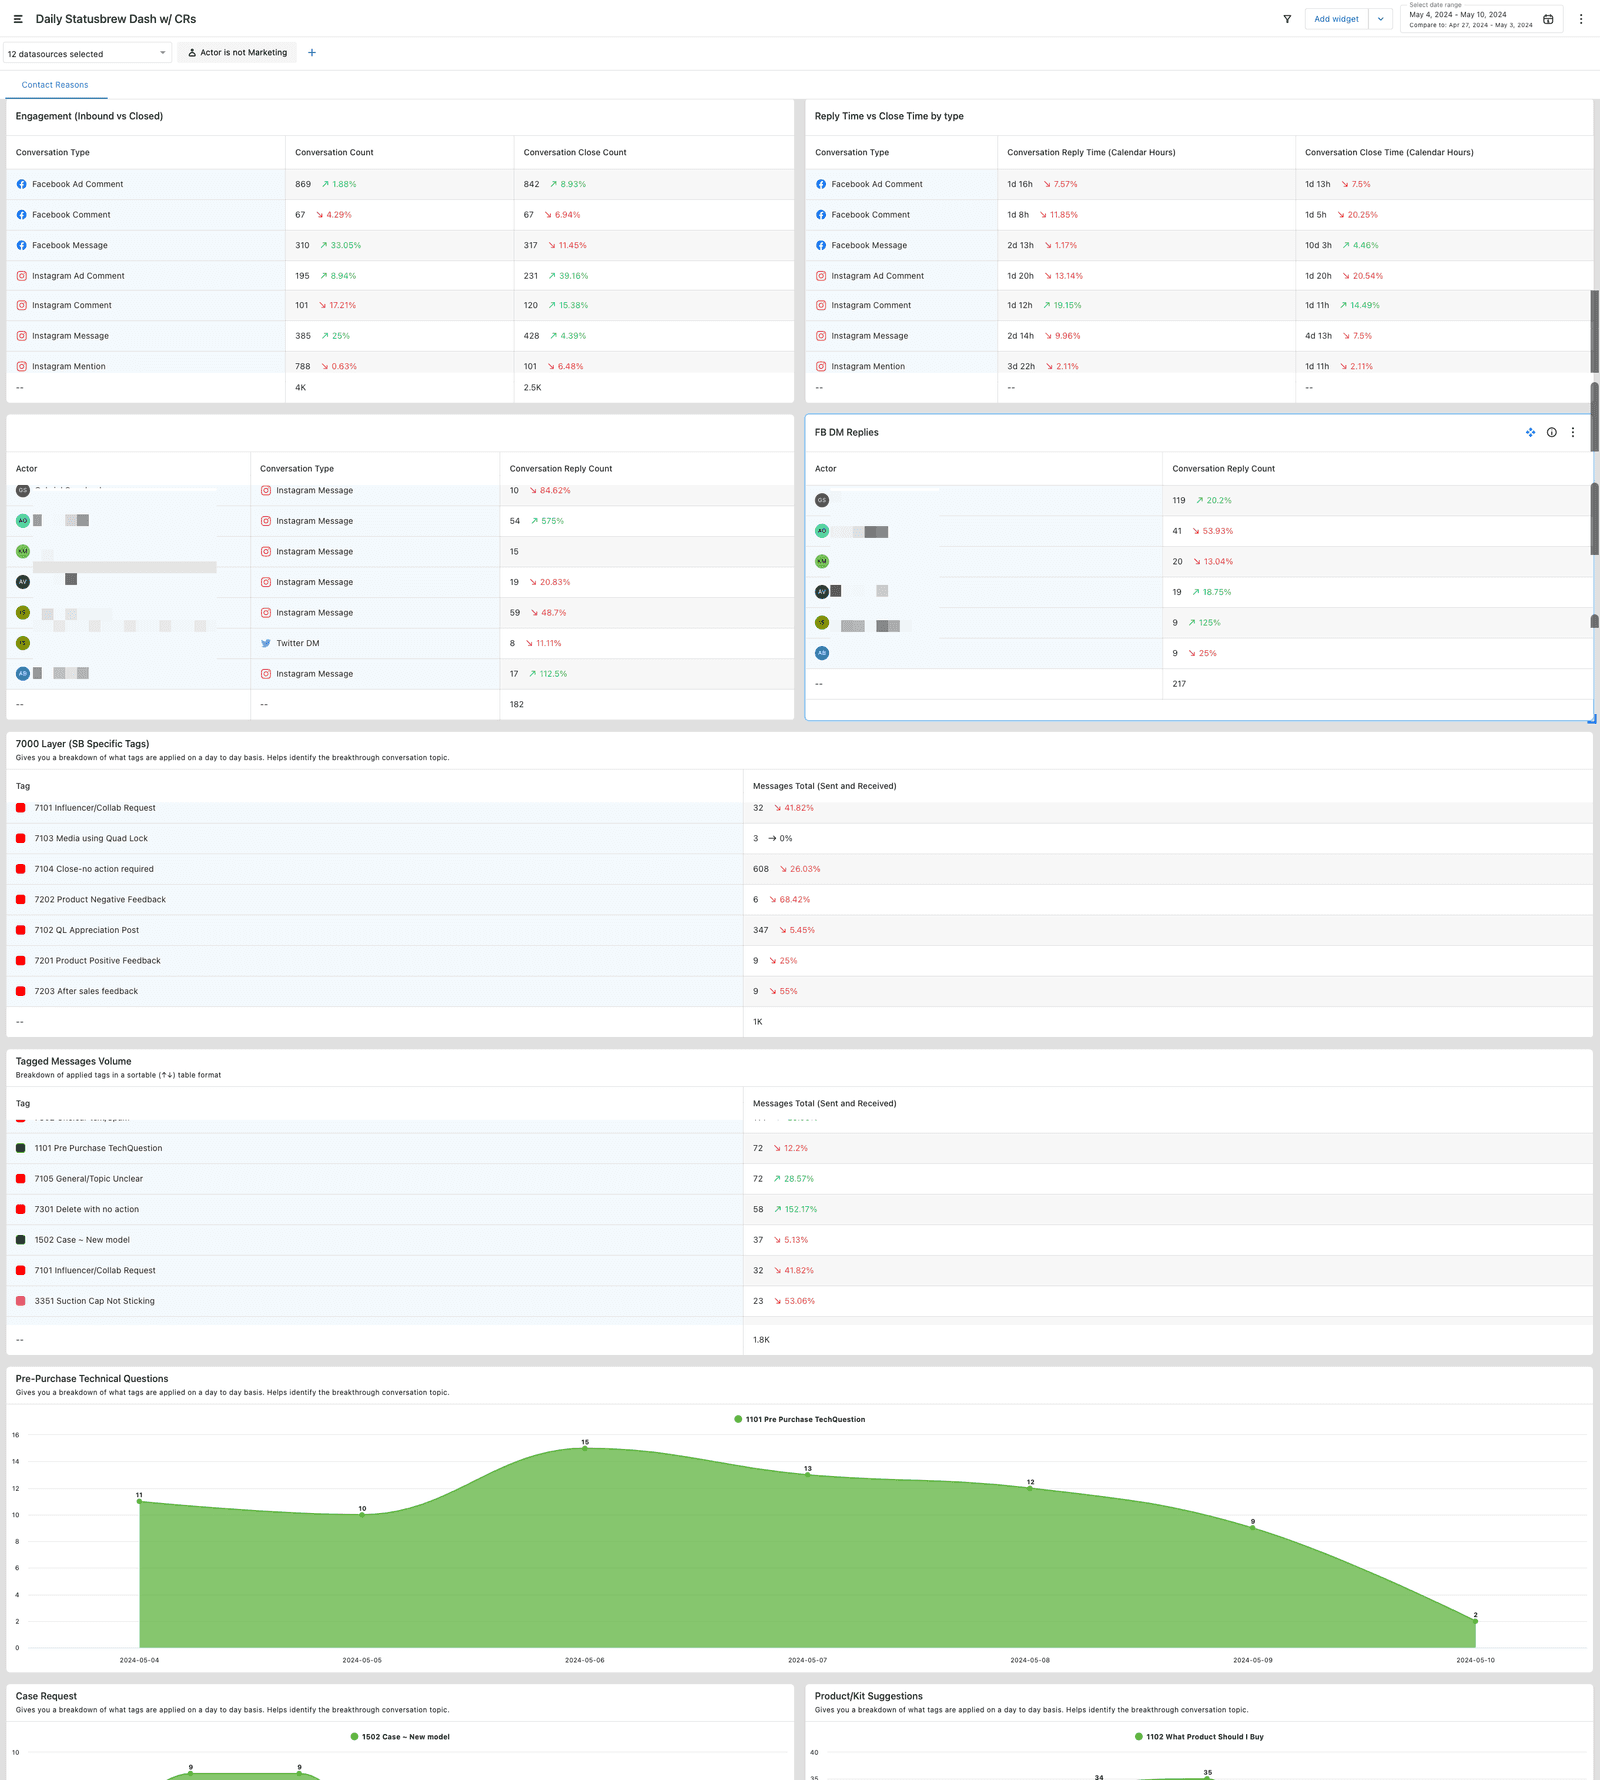Viewport: 1600px width, 1780px height.
Task: Click the 2024-05-06 data point labeled 15
Action: (585, 1448)
